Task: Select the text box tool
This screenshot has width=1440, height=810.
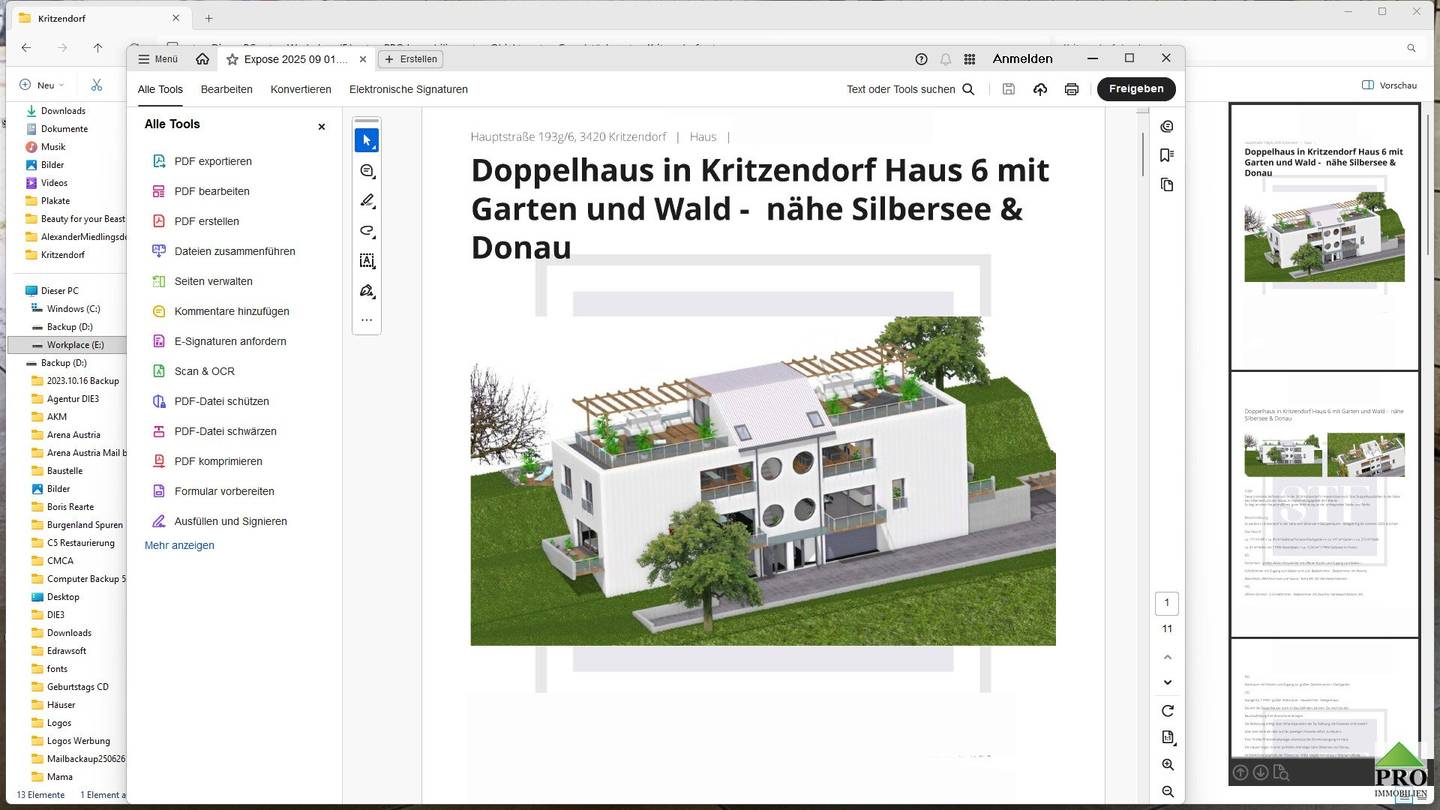Action: coord(367,261)
